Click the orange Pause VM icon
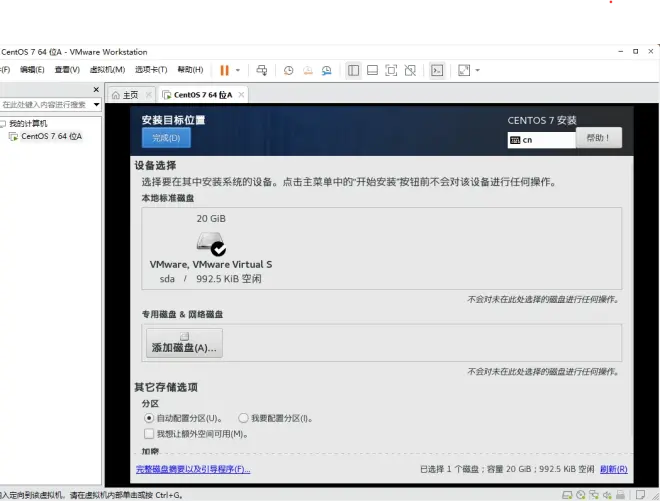Viewport: 660px width, 501px height. tap(224, 70)
